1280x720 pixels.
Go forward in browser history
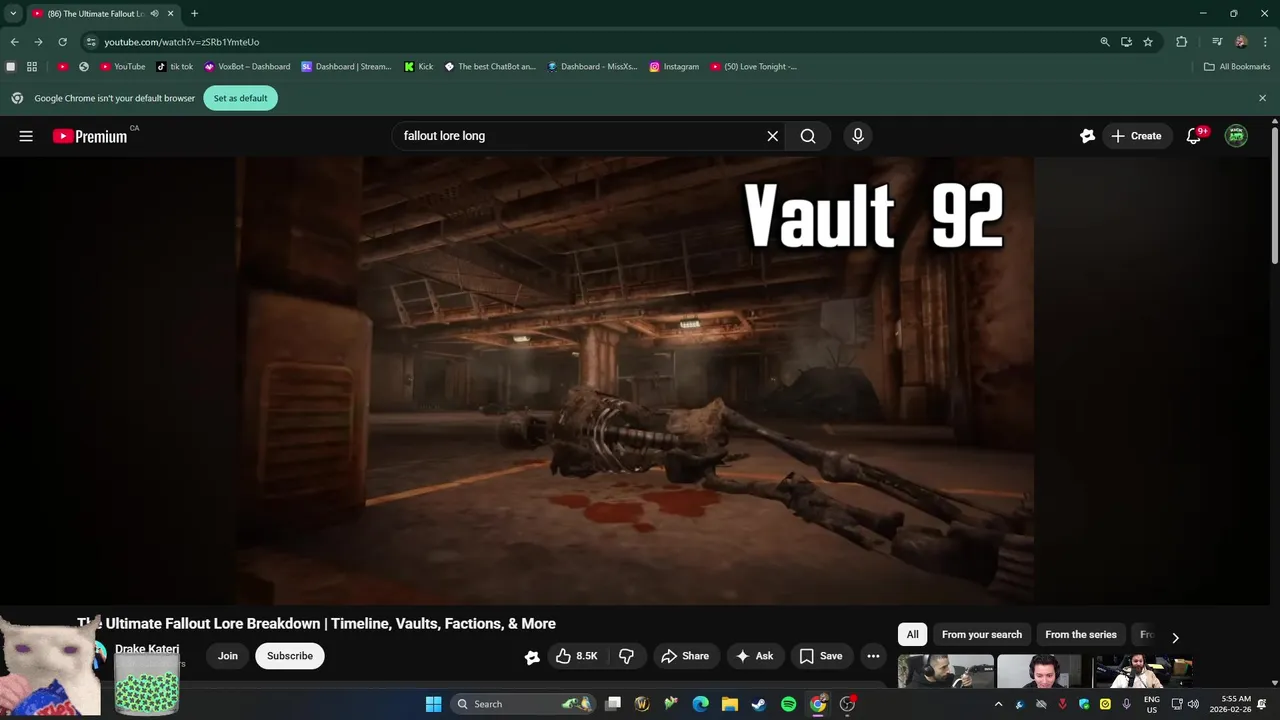(x=38, y=42)
